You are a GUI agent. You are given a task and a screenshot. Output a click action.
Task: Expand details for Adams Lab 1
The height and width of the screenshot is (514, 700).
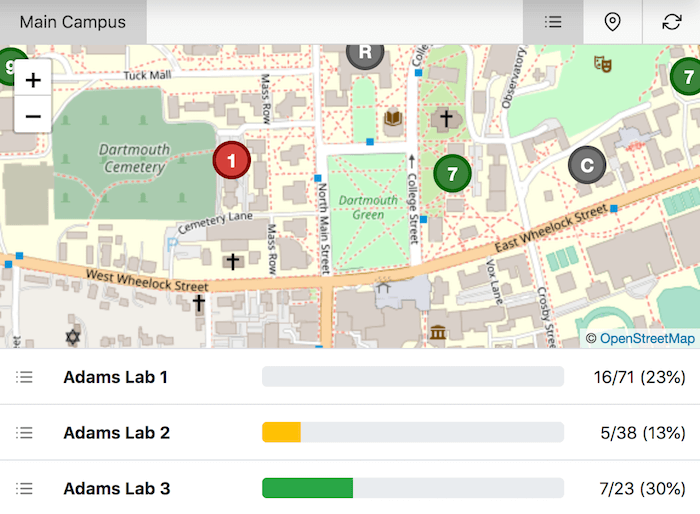tap(25, 377)
